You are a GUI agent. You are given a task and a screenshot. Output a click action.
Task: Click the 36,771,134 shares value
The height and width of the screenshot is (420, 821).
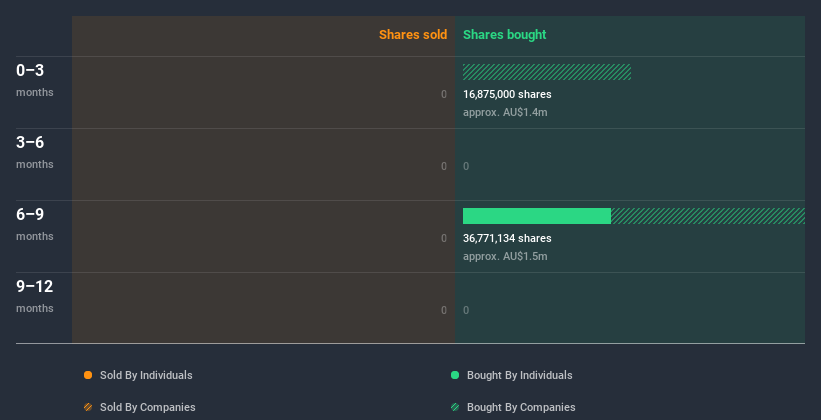point(507,238)
